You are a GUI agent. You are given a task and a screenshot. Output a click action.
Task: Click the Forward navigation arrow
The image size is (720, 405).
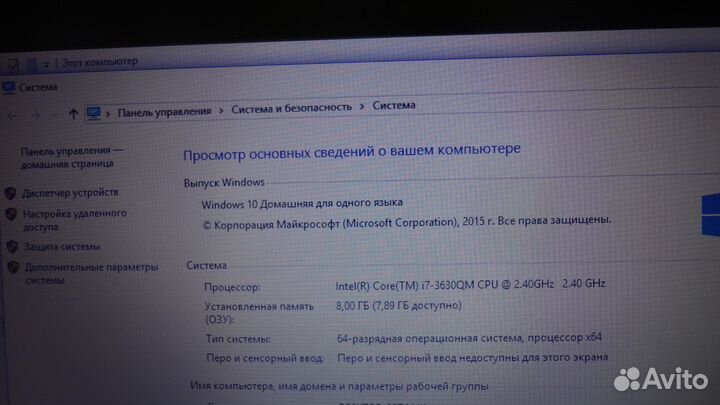click(35, 115)
